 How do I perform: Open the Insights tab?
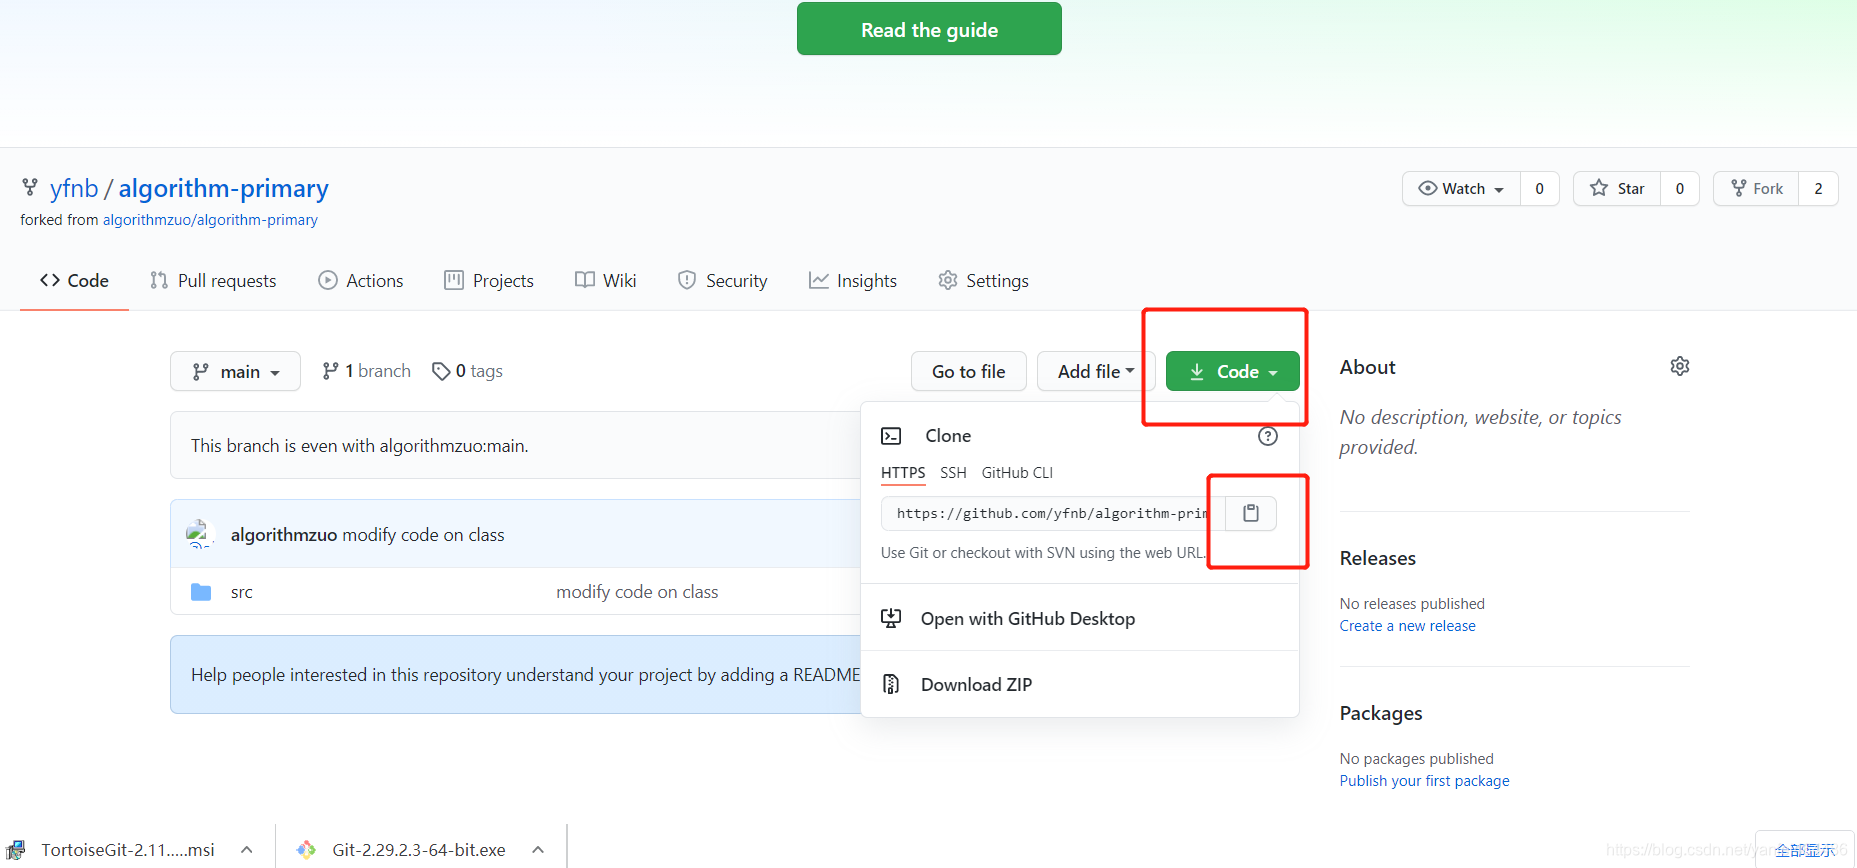(853, 281)
